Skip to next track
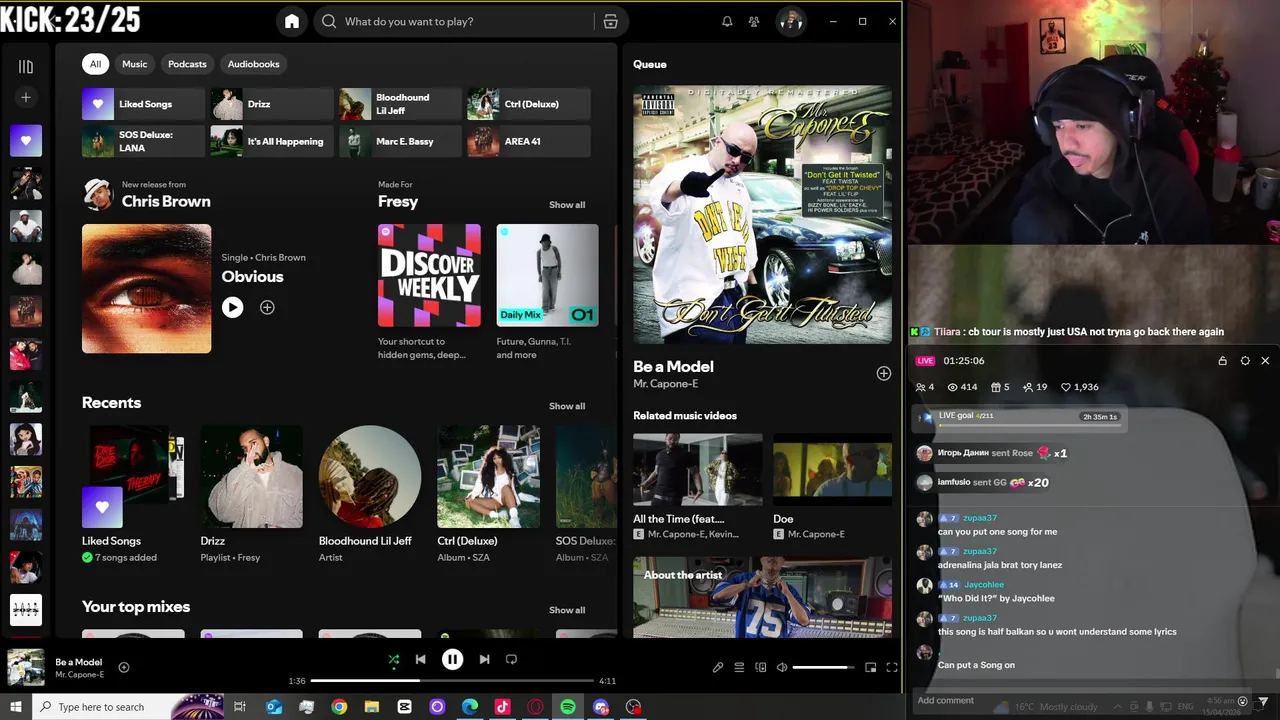This screenshot has width=1280, height=720. (x=484, y=659)
